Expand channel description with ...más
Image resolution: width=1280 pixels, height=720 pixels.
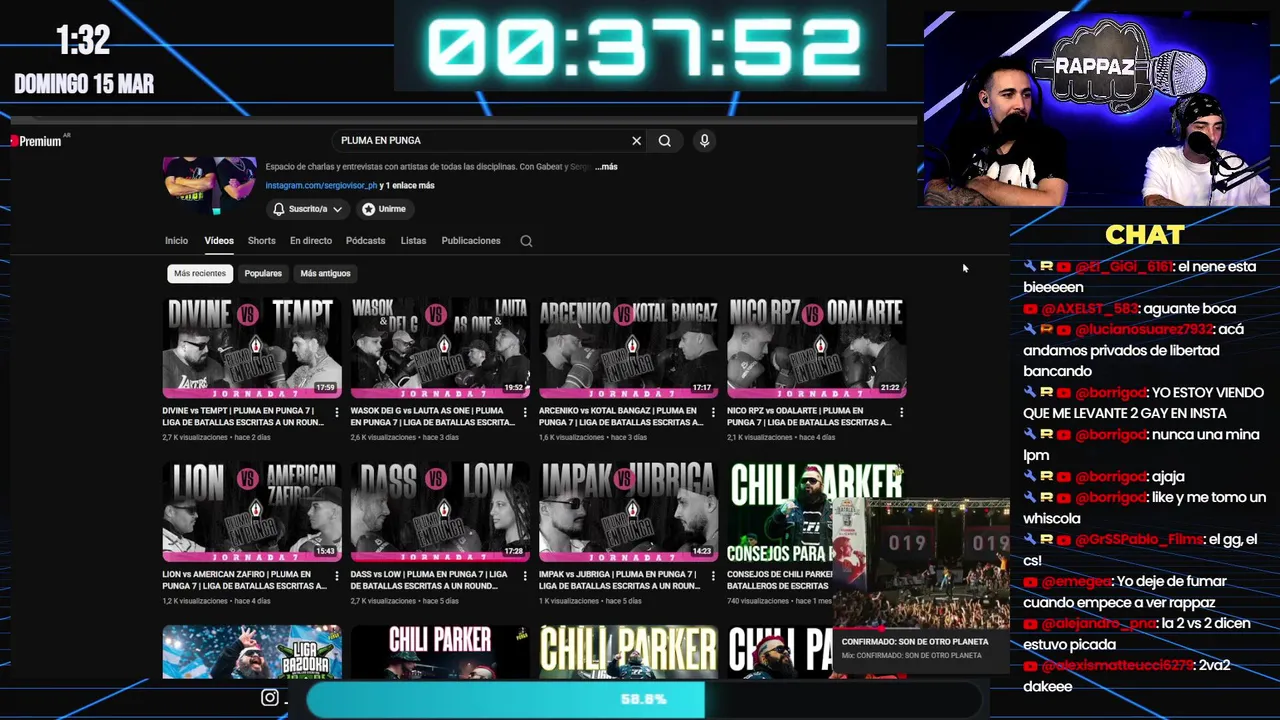pyautogui.click(x=606, y=167)
